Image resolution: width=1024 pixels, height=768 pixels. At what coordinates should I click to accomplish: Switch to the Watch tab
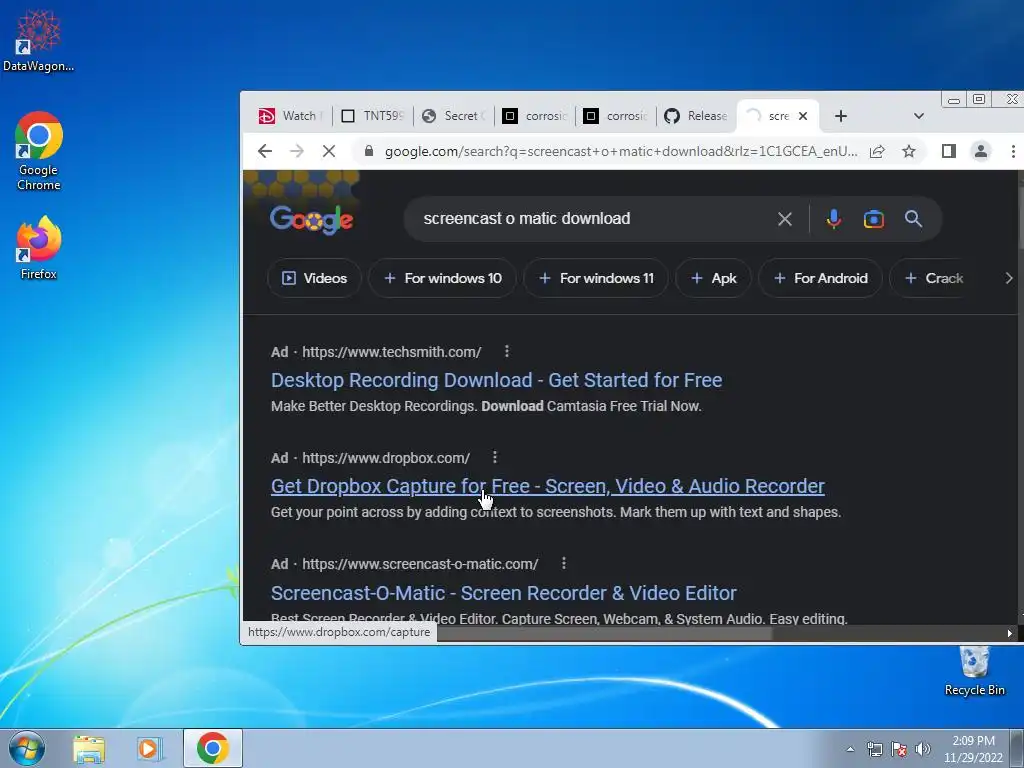point(291,116)
